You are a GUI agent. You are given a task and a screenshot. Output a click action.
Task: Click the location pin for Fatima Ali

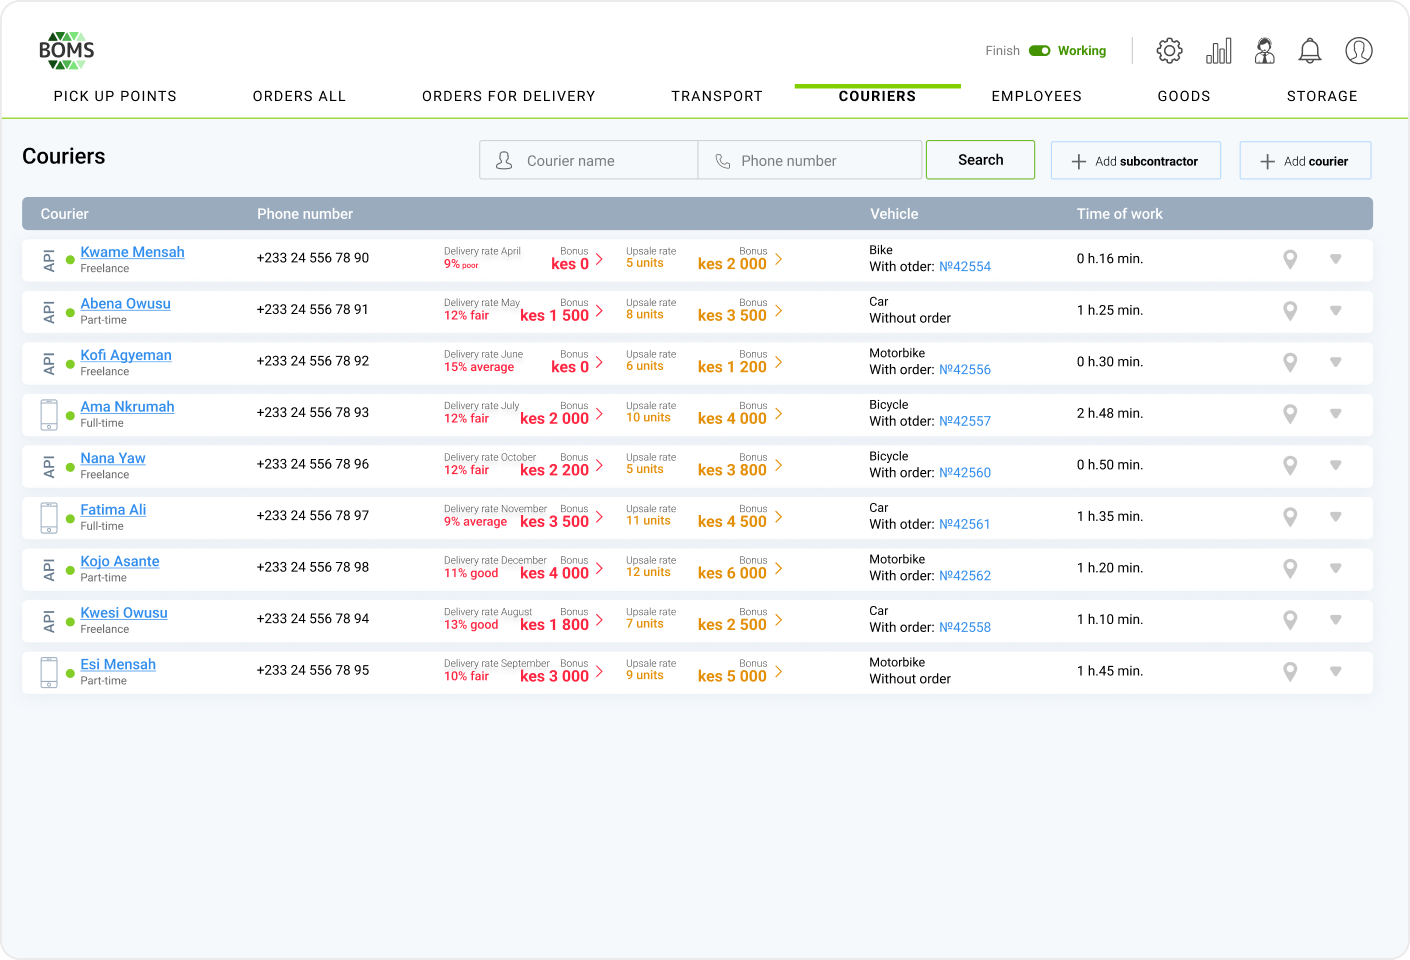[1290, 517]
